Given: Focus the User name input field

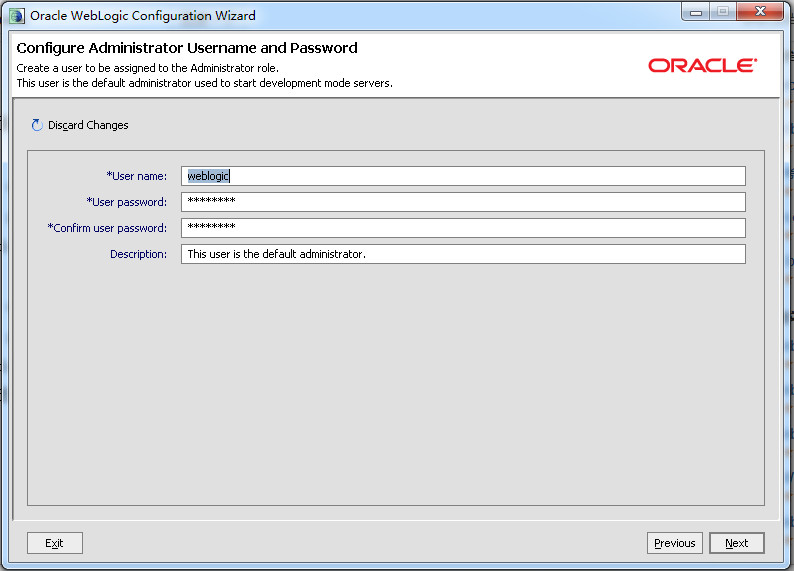Looking at the screenshot, I should (463, 176).
